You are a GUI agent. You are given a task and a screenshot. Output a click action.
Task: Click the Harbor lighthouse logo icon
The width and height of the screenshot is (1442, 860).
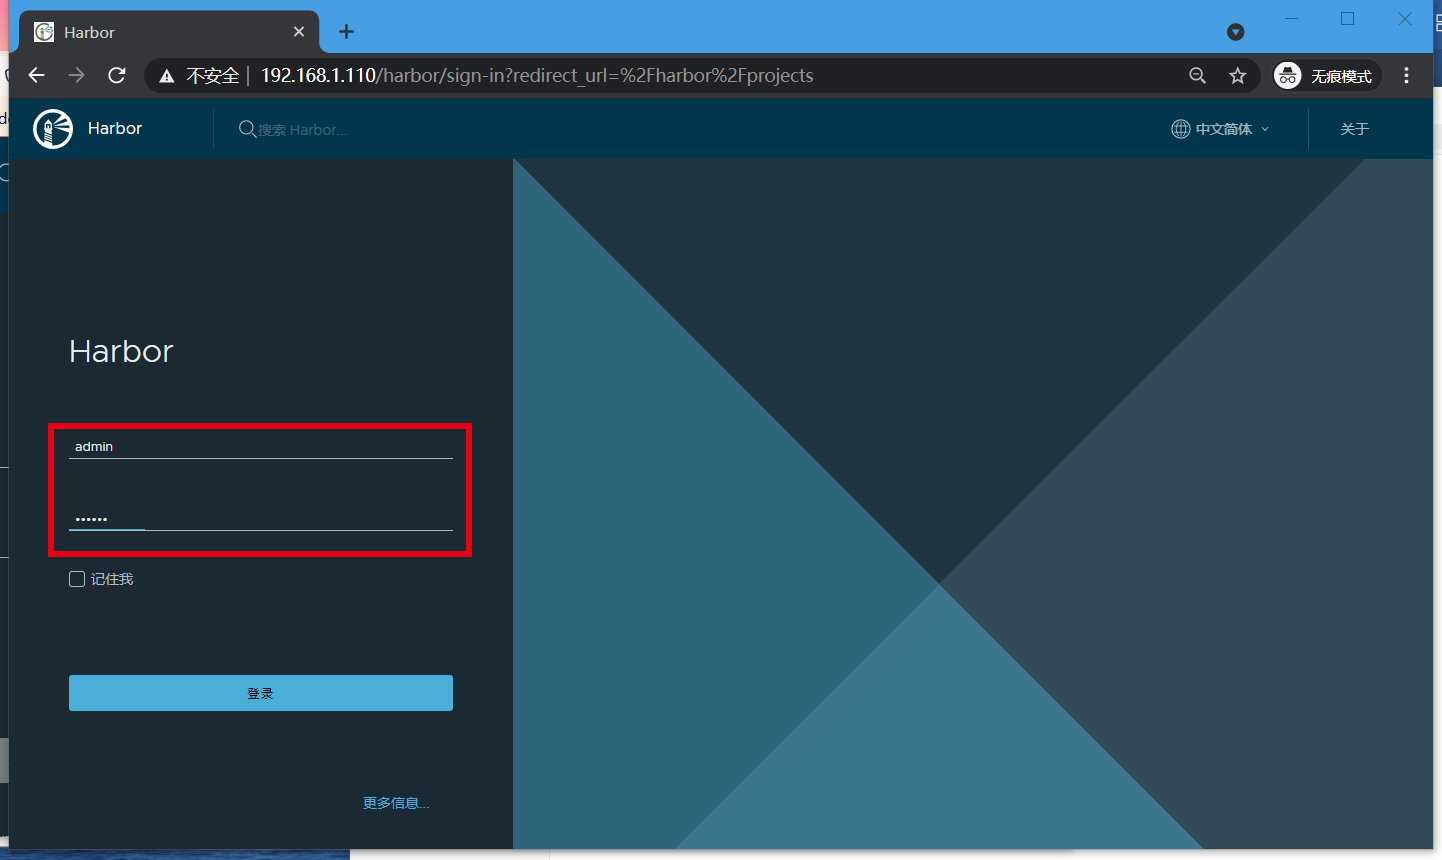[x=53, y=129]
